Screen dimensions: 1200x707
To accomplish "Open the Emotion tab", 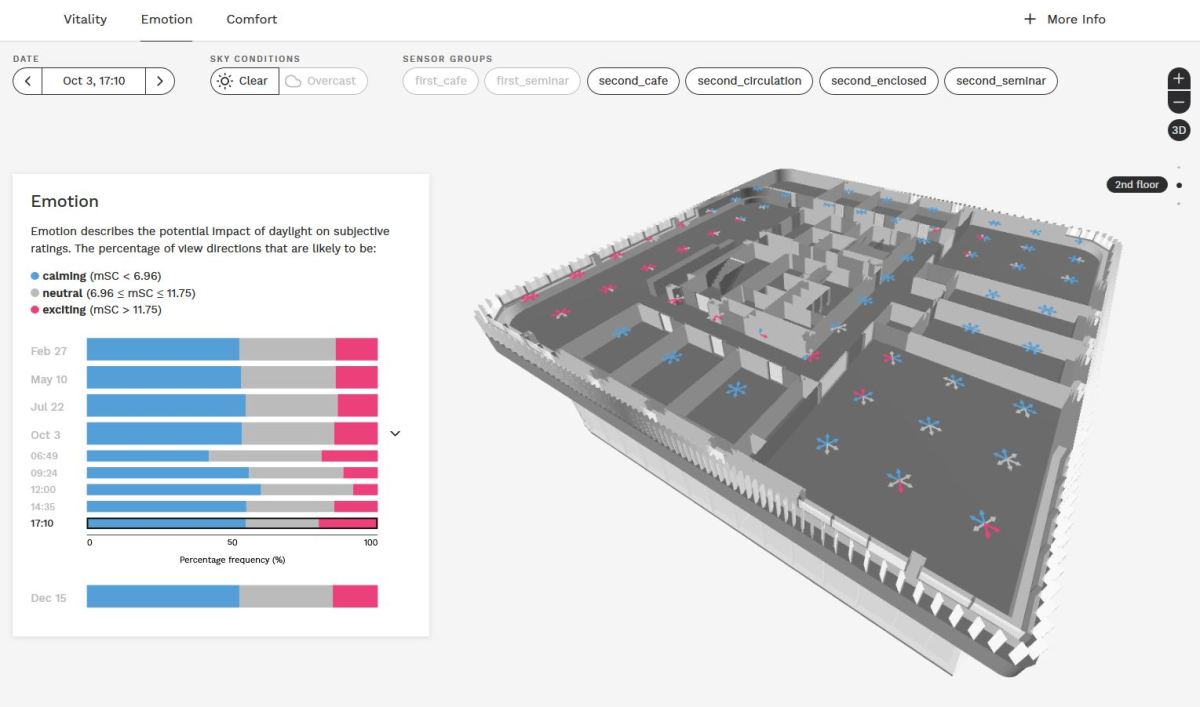I will pyautogui.click(x=166, y=19).
